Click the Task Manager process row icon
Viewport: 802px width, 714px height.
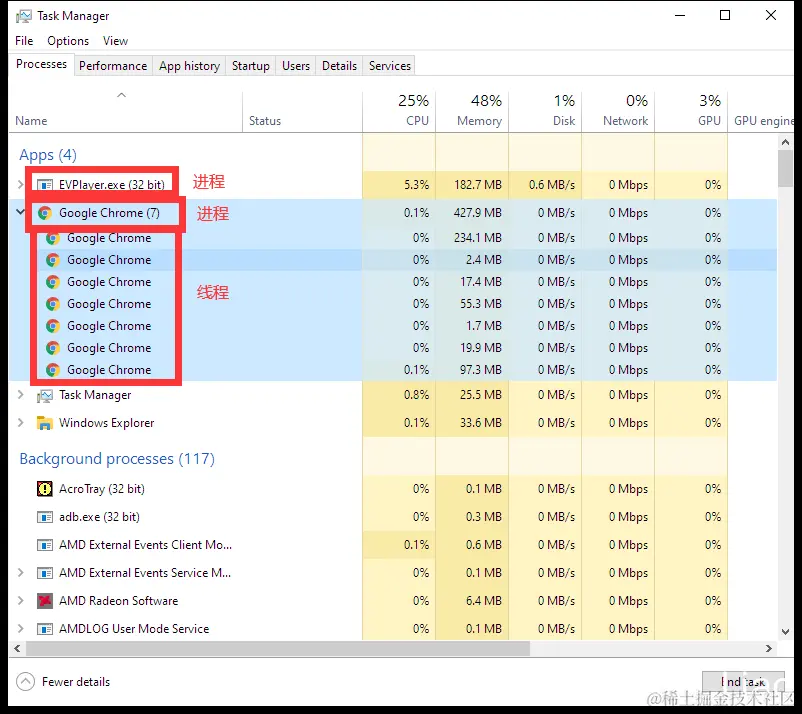[x=45, y=395]
